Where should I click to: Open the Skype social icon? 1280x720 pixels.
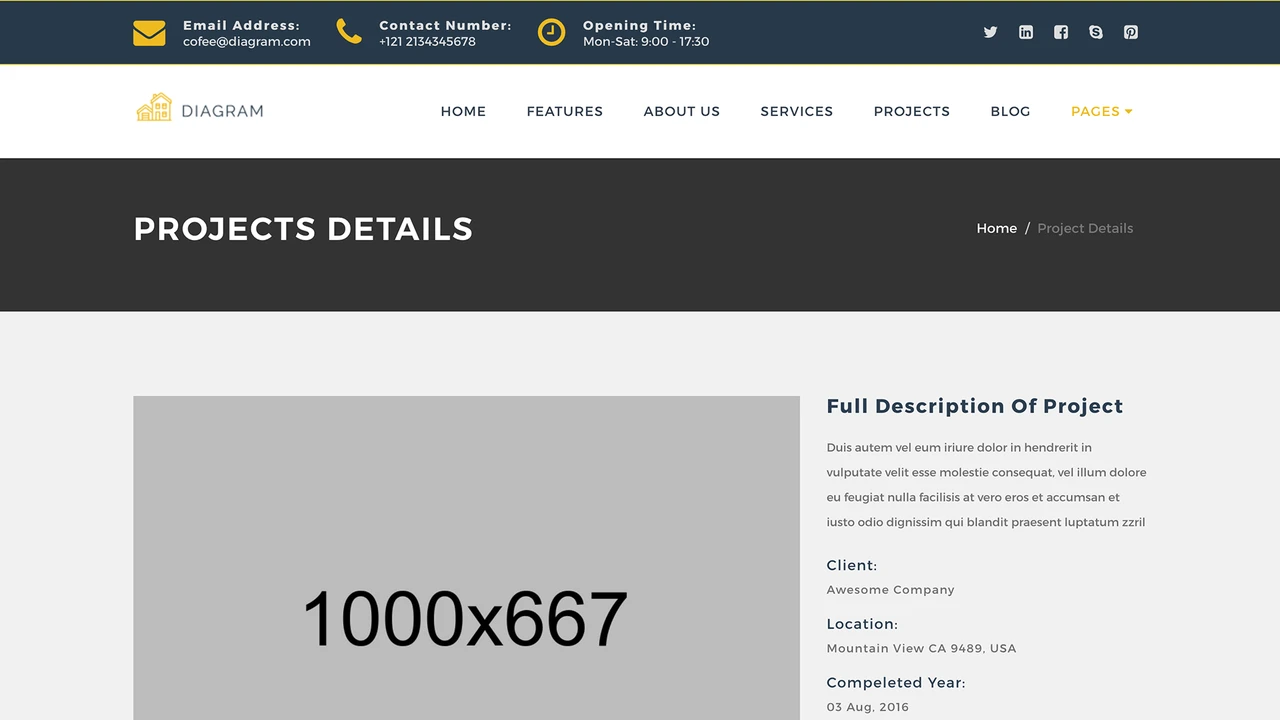click(x=1096, y=32)
